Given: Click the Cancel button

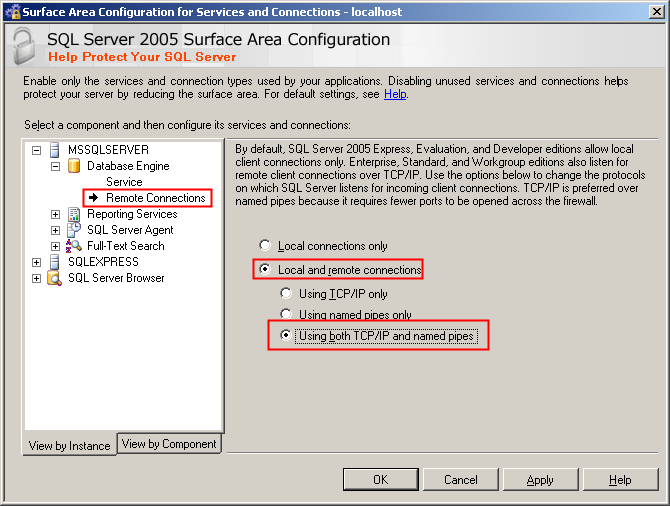Looking at the screenshot, I should click(x=461, y=480).
